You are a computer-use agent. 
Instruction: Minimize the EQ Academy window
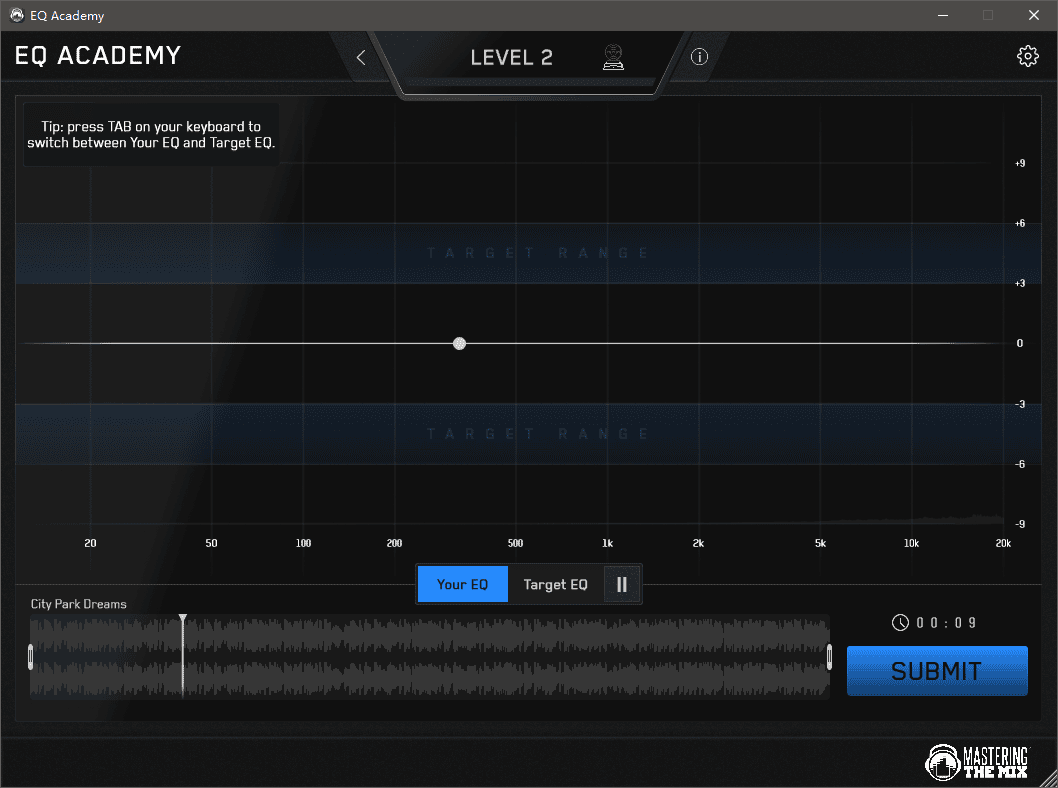tap(942, 15)
